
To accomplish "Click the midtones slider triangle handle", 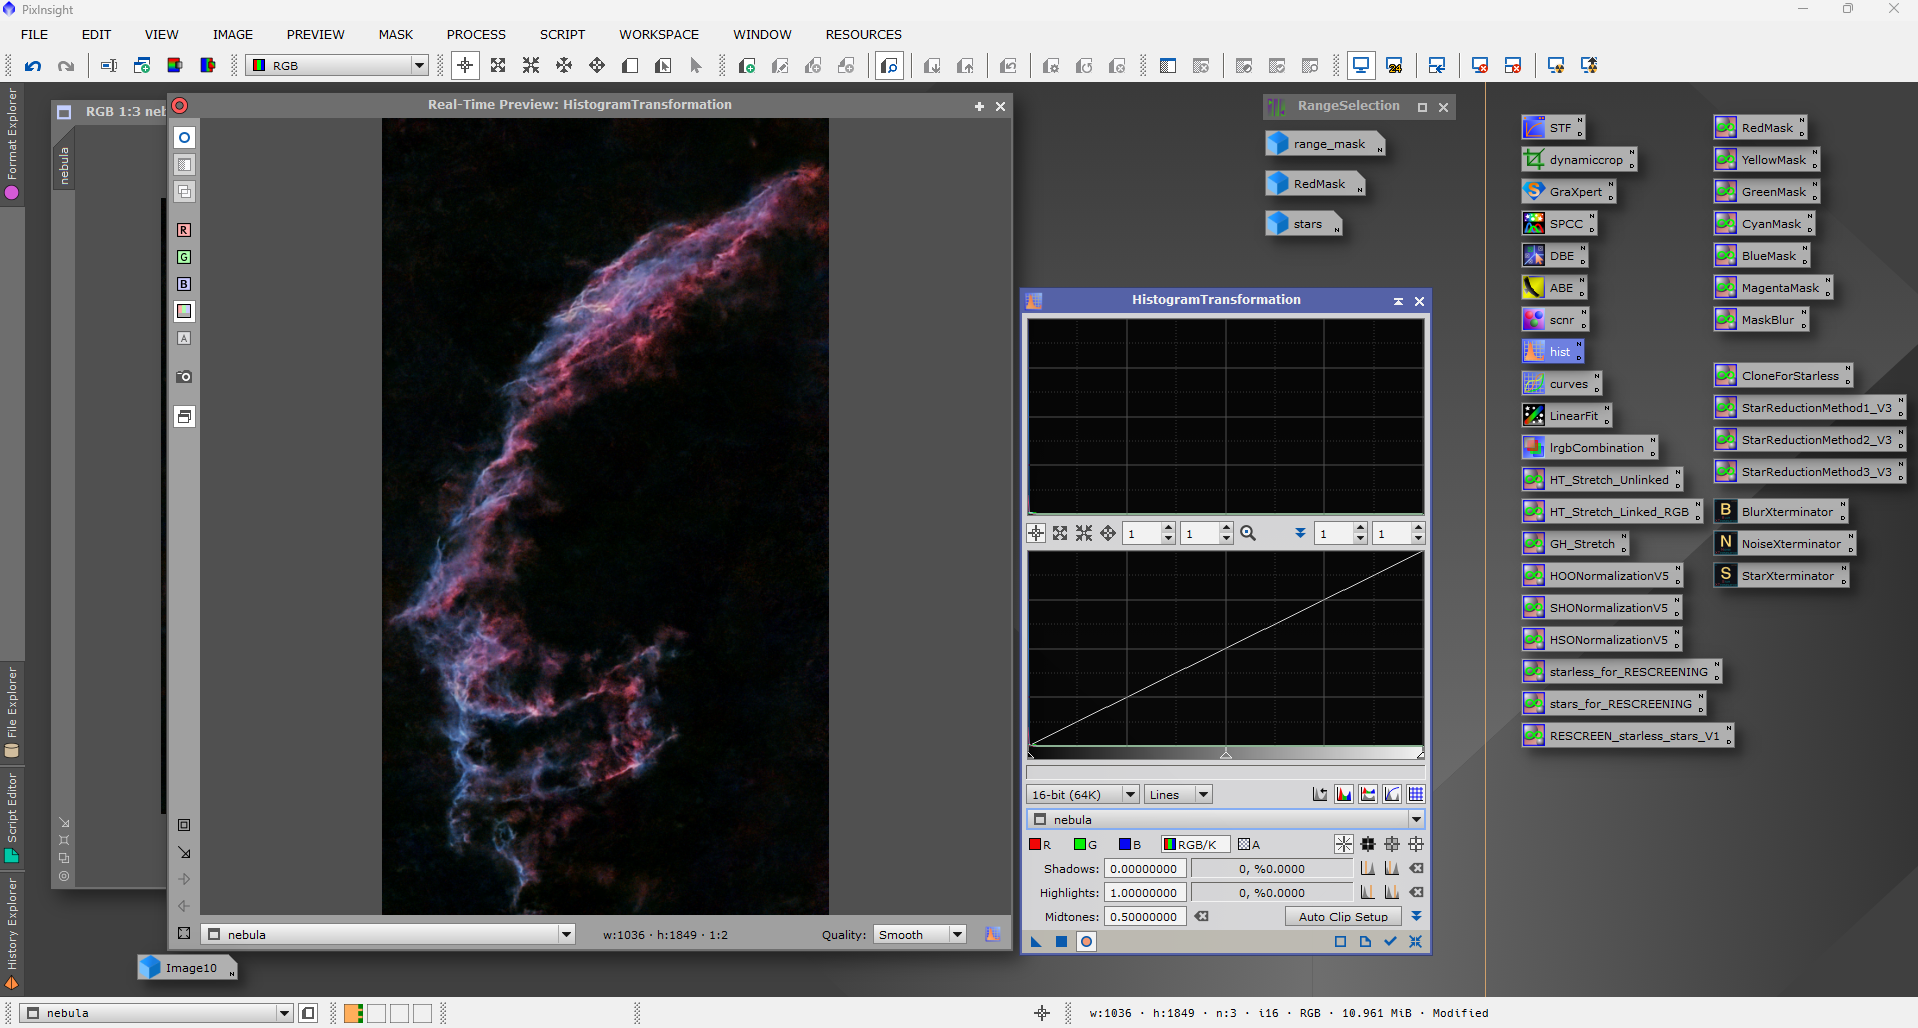I will (1226, 754).
